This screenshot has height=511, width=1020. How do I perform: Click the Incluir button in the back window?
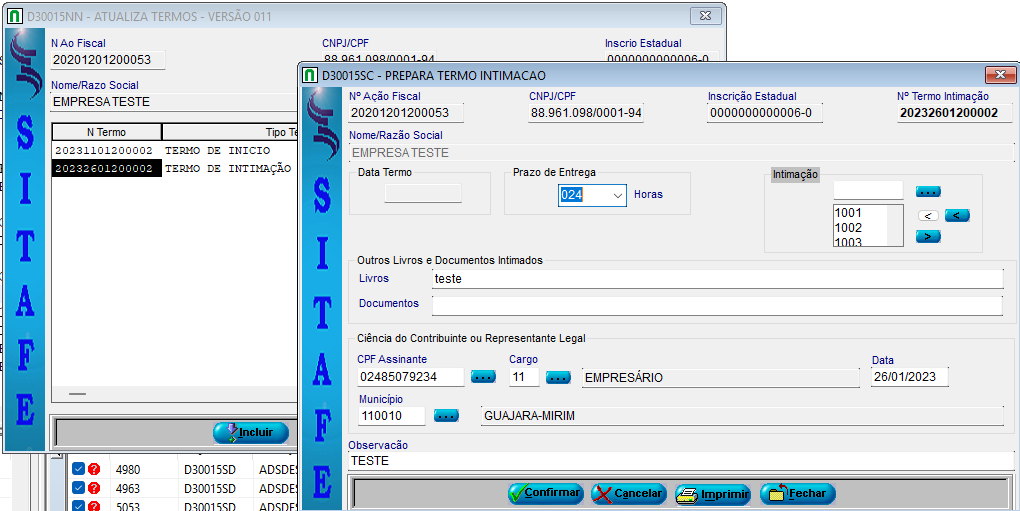tap(251, 432)
